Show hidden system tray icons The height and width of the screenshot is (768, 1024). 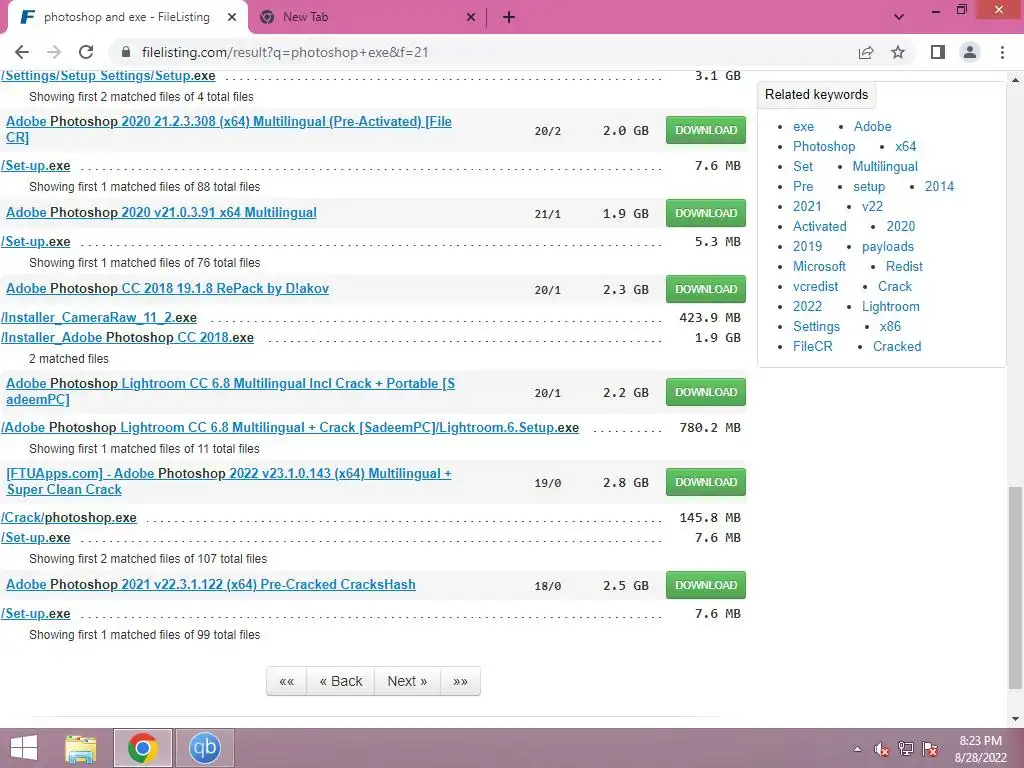857,749
